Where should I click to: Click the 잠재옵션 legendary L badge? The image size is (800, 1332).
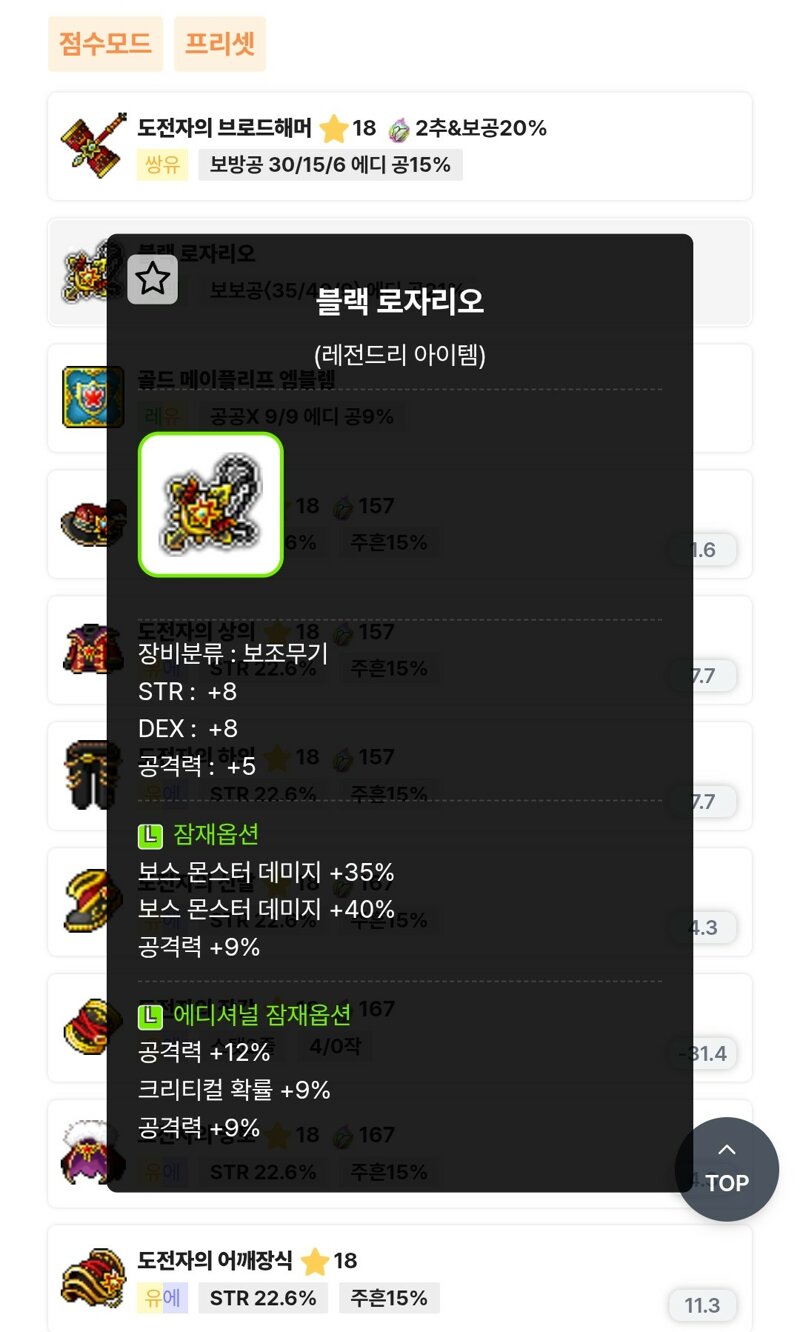(149, 834)
